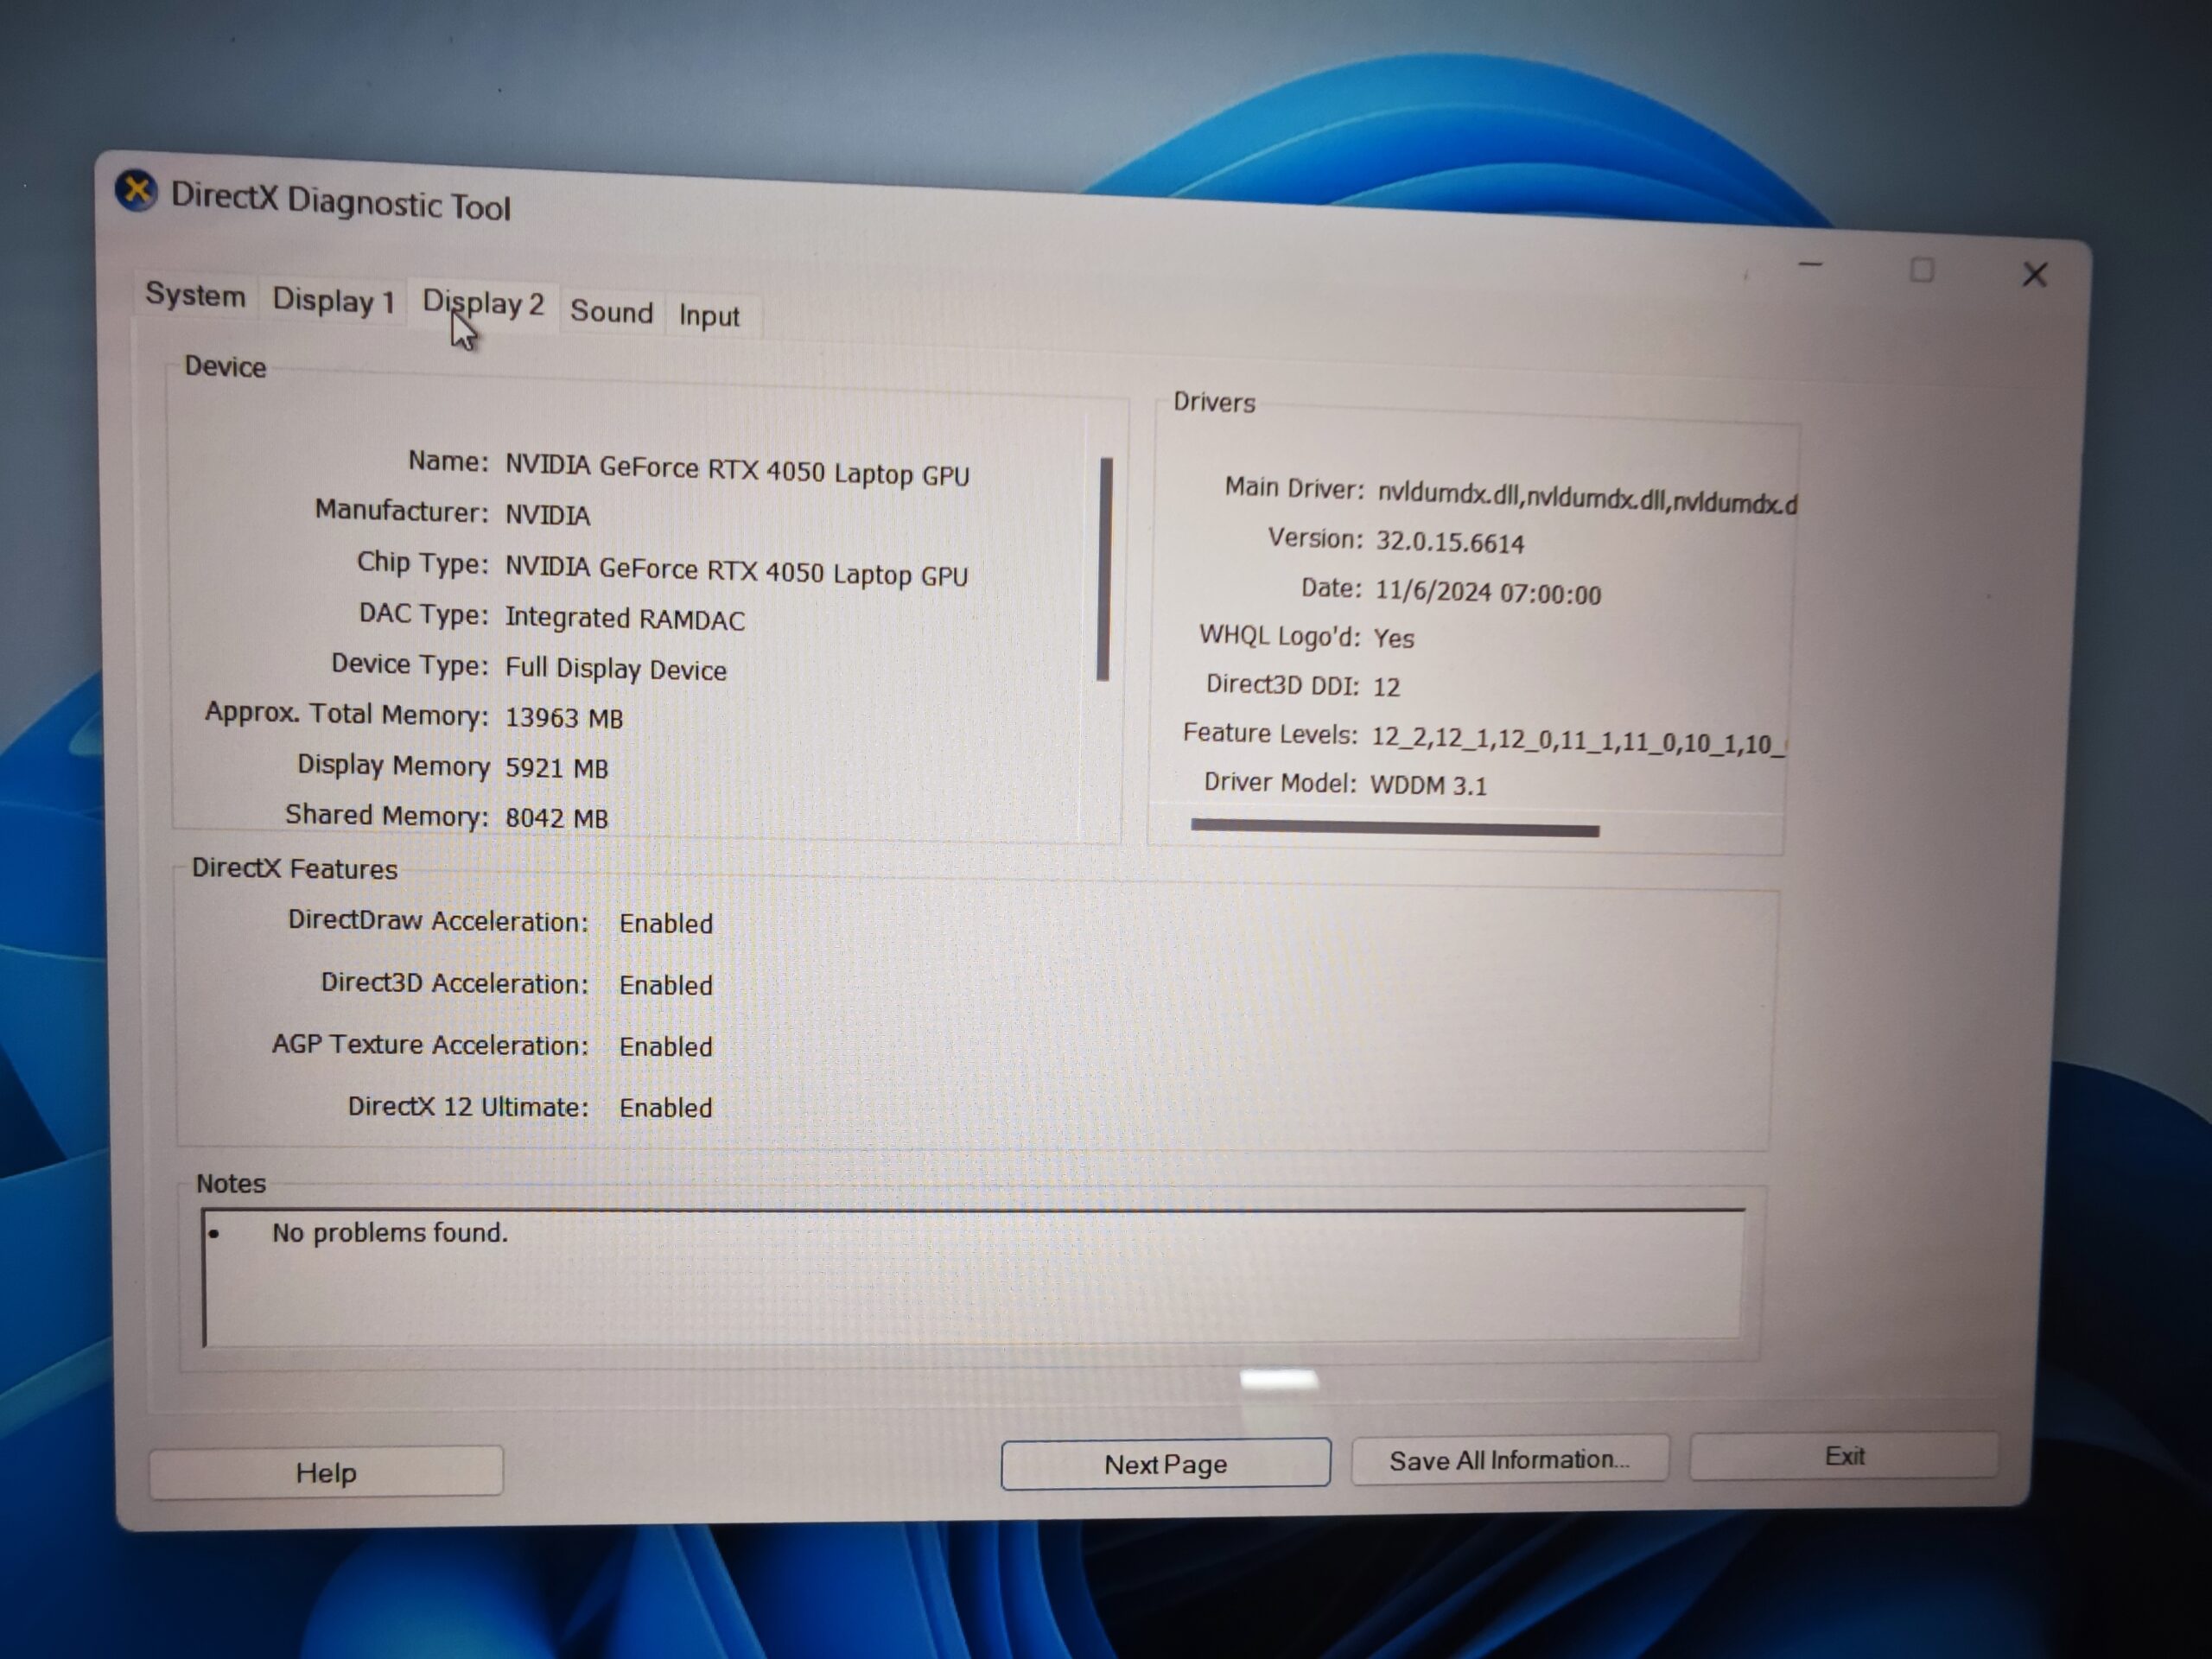Go to the Sound tab
This screenshot has width=2212, height=1659.
point(611,311)
